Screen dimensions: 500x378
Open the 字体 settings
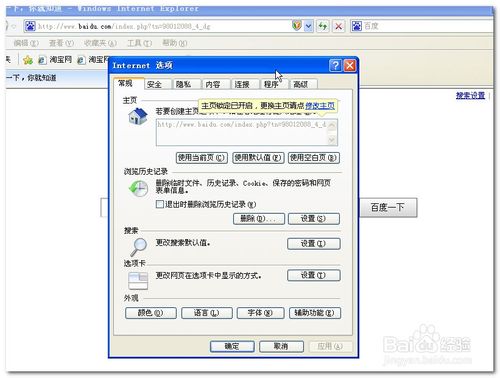pyautogui.click(x=260, y=313)
